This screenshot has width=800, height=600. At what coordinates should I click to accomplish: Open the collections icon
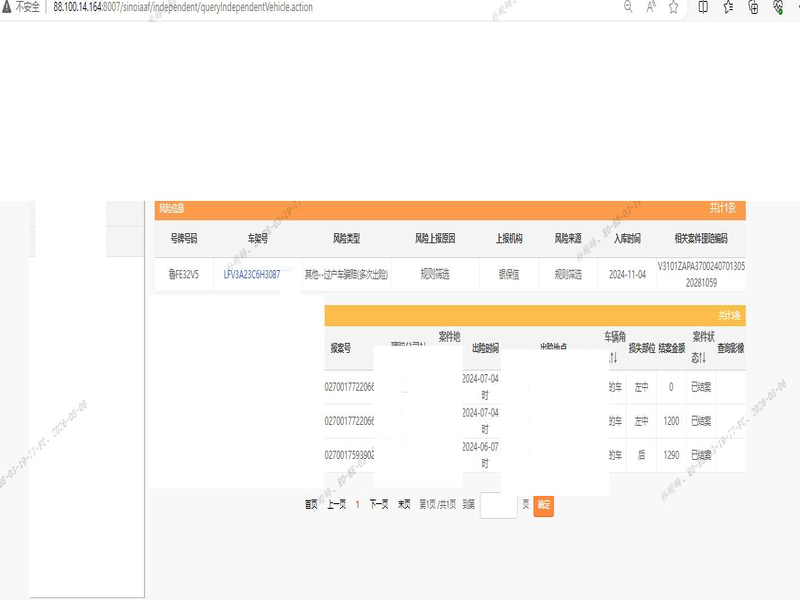pos(753,7)
